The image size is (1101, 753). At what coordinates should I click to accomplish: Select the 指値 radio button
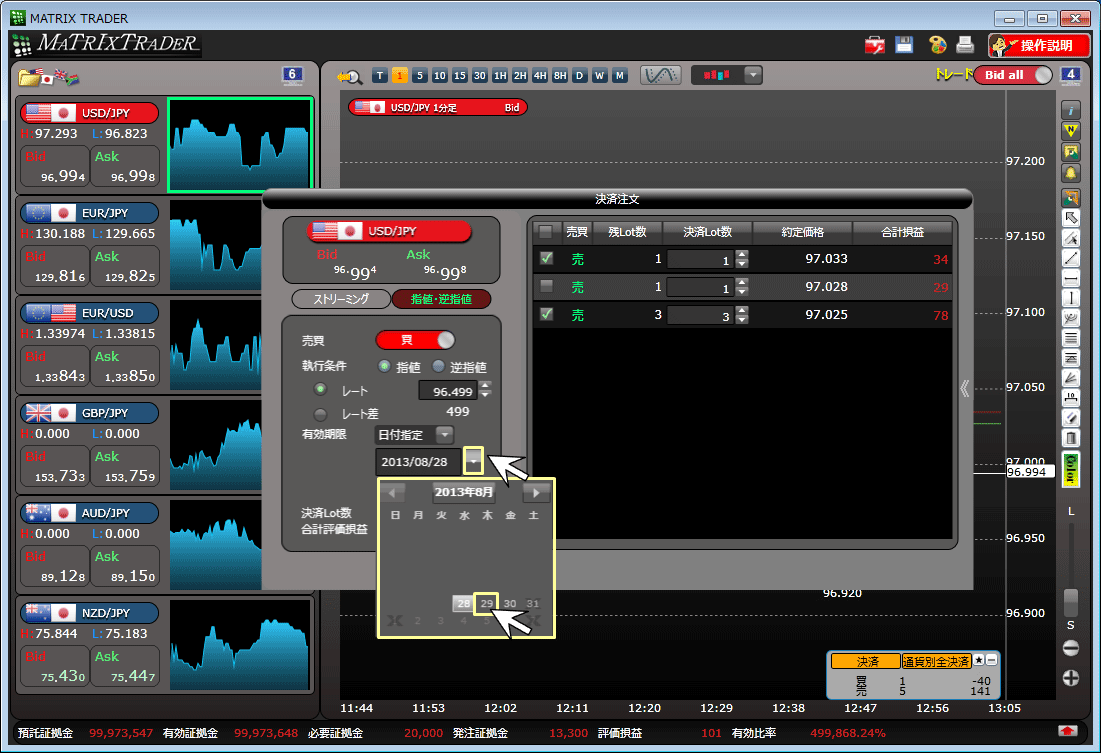384,366
